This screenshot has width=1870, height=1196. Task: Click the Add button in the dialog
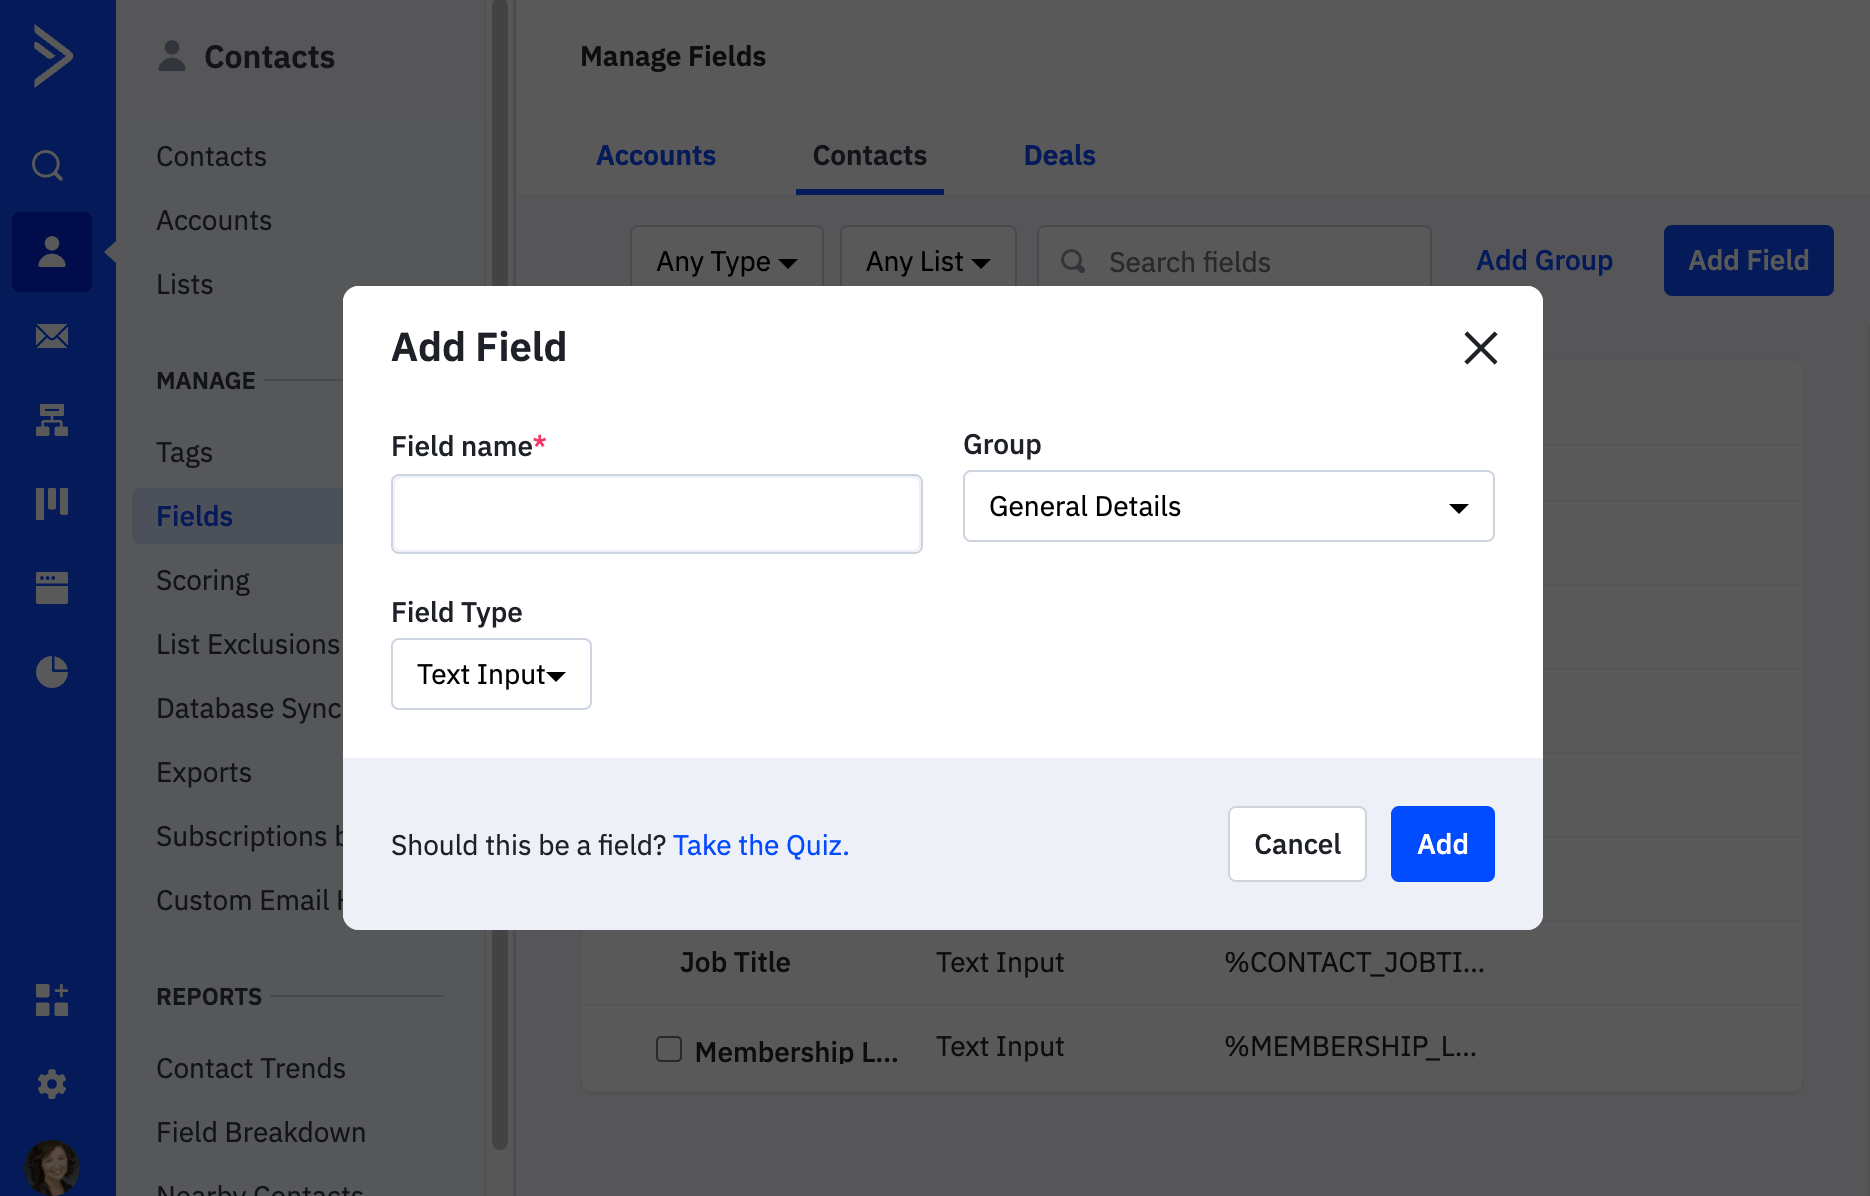click(1442, 844)
